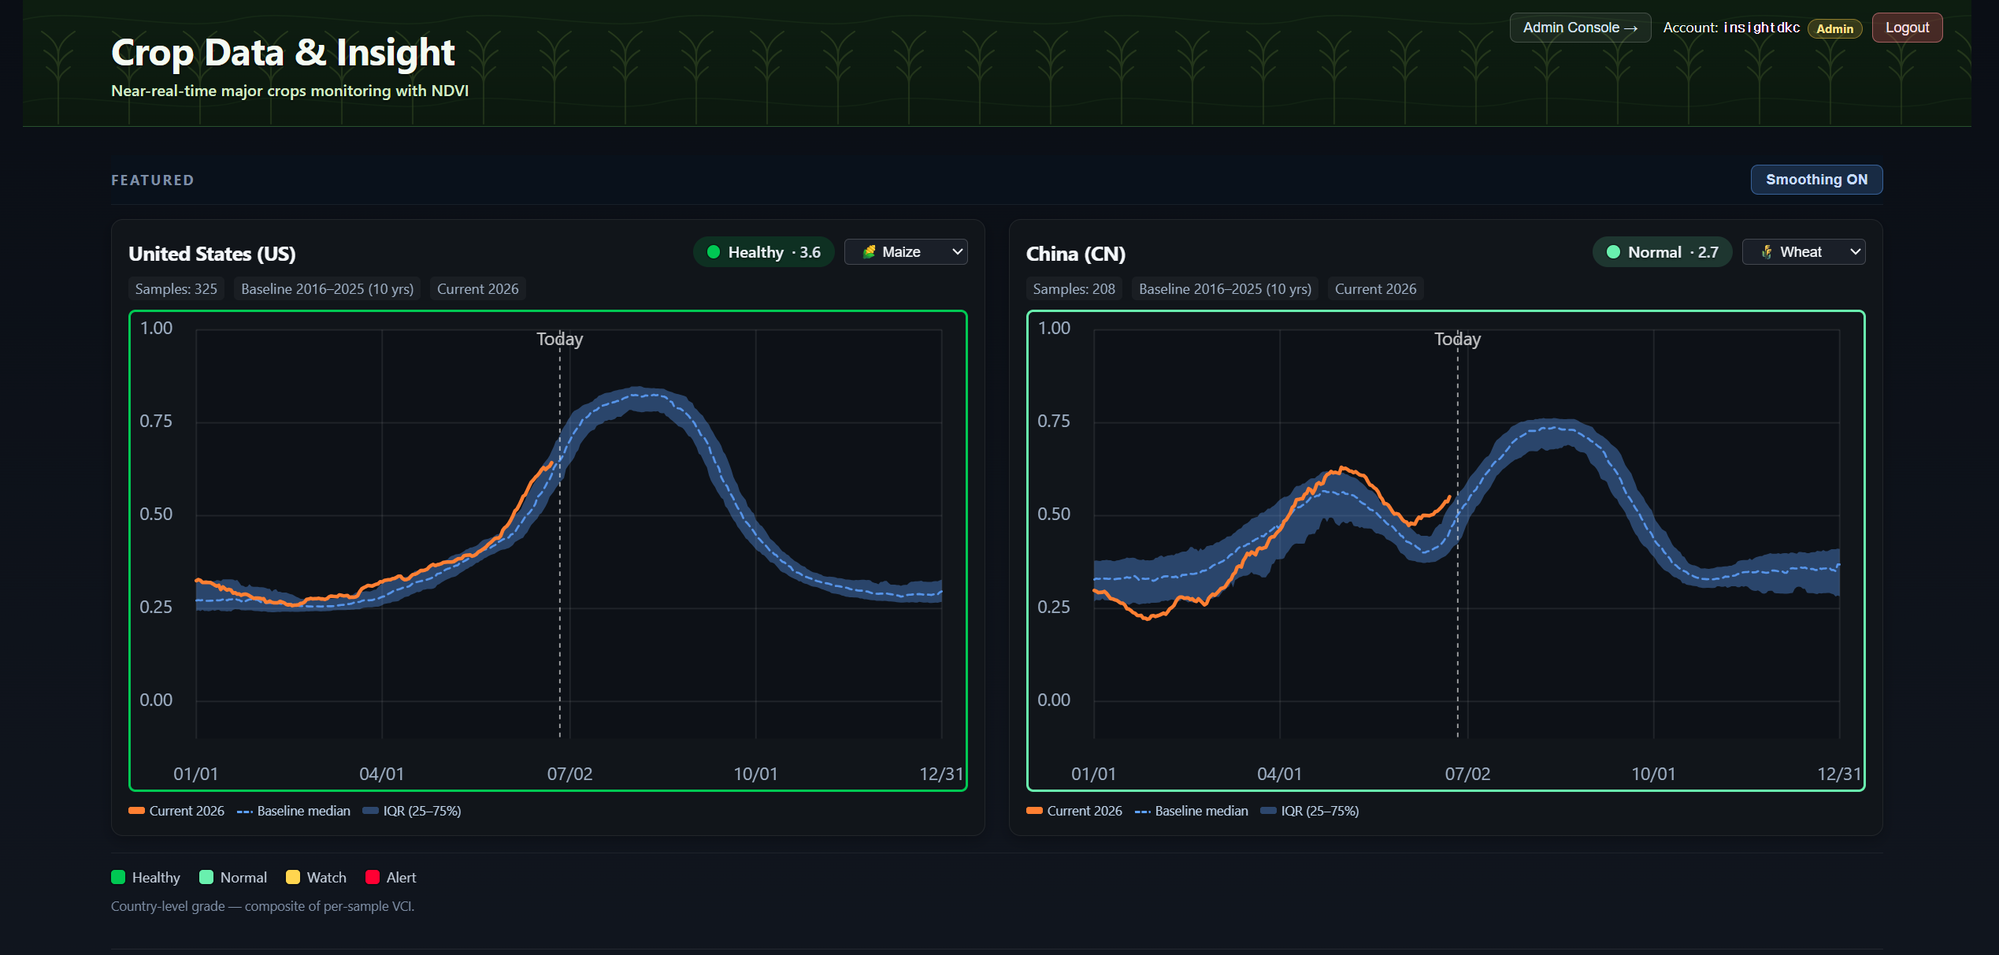This screenshot has width=1999, height=955.
Task: Toggle Current 2026 legend in China chart
Action: (1075, 811)
